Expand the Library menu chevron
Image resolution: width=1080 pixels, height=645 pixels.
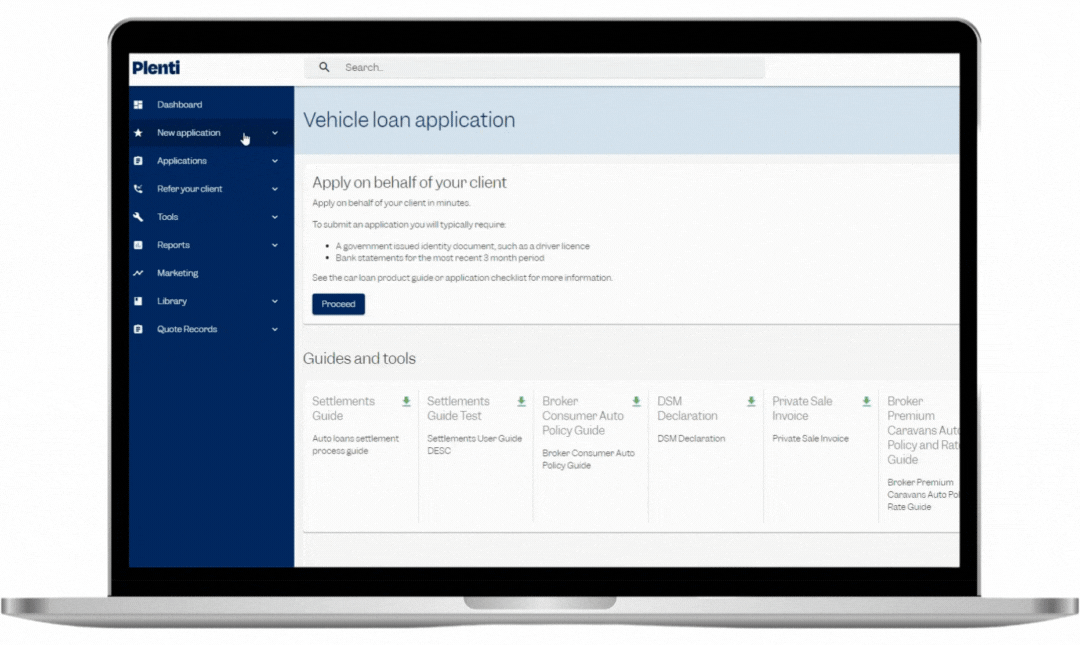point(275,301)
